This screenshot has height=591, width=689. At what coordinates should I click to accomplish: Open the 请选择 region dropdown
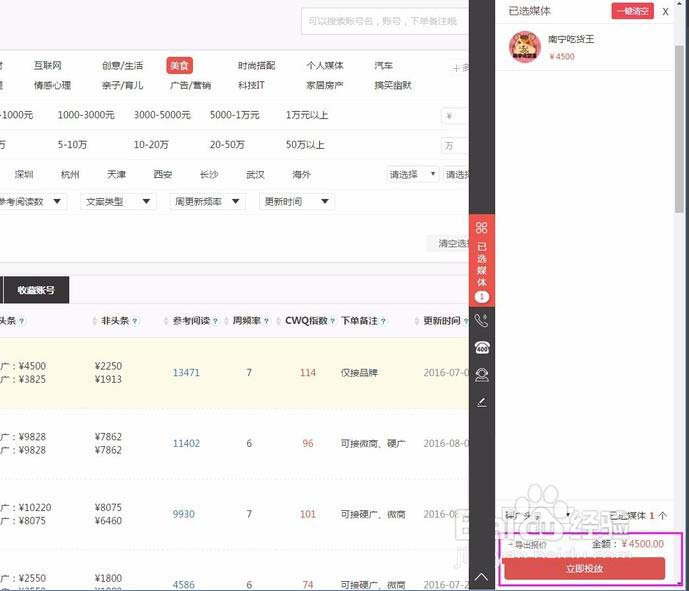(x=412, y=174)
